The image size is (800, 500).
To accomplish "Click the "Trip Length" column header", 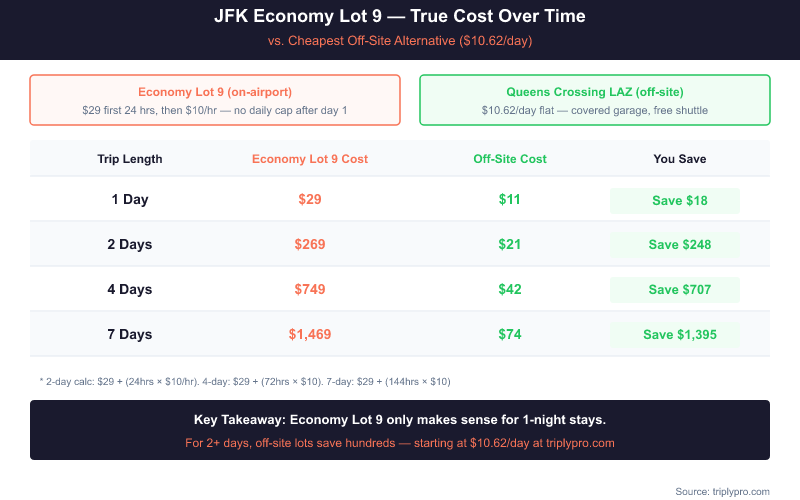I will (130, 159).
